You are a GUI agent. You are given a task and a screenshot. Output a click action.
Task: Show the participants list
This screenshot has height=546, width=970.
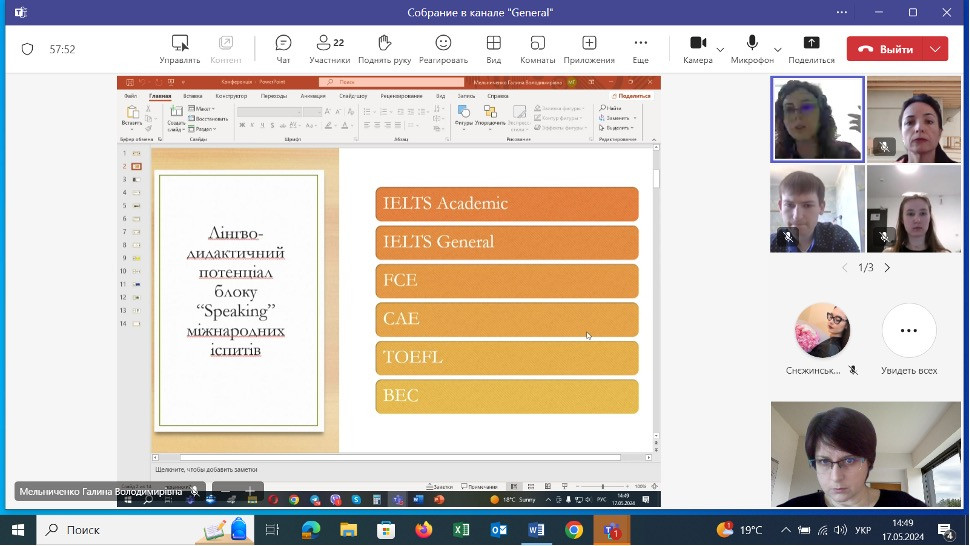[329, 48]
